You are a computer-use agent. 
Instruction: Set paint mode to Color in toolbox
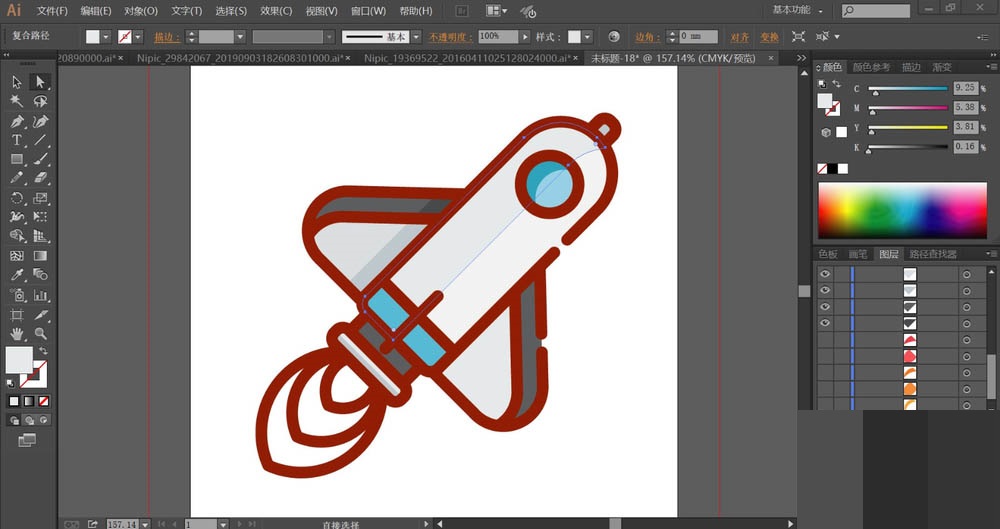click(14, 401)
